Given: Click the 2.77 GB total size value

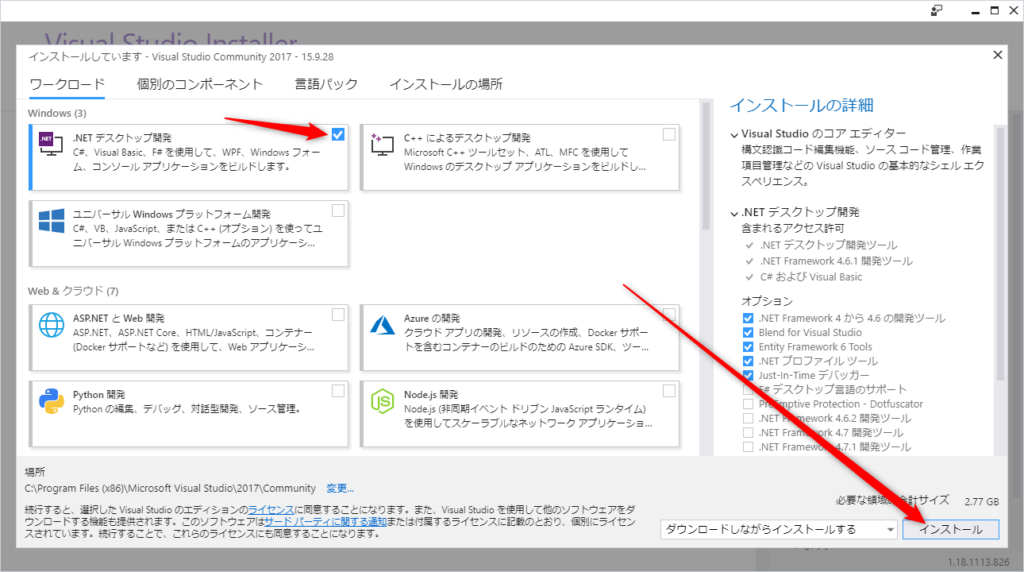Looking at the screenshot, I should (x=982, y=501).
